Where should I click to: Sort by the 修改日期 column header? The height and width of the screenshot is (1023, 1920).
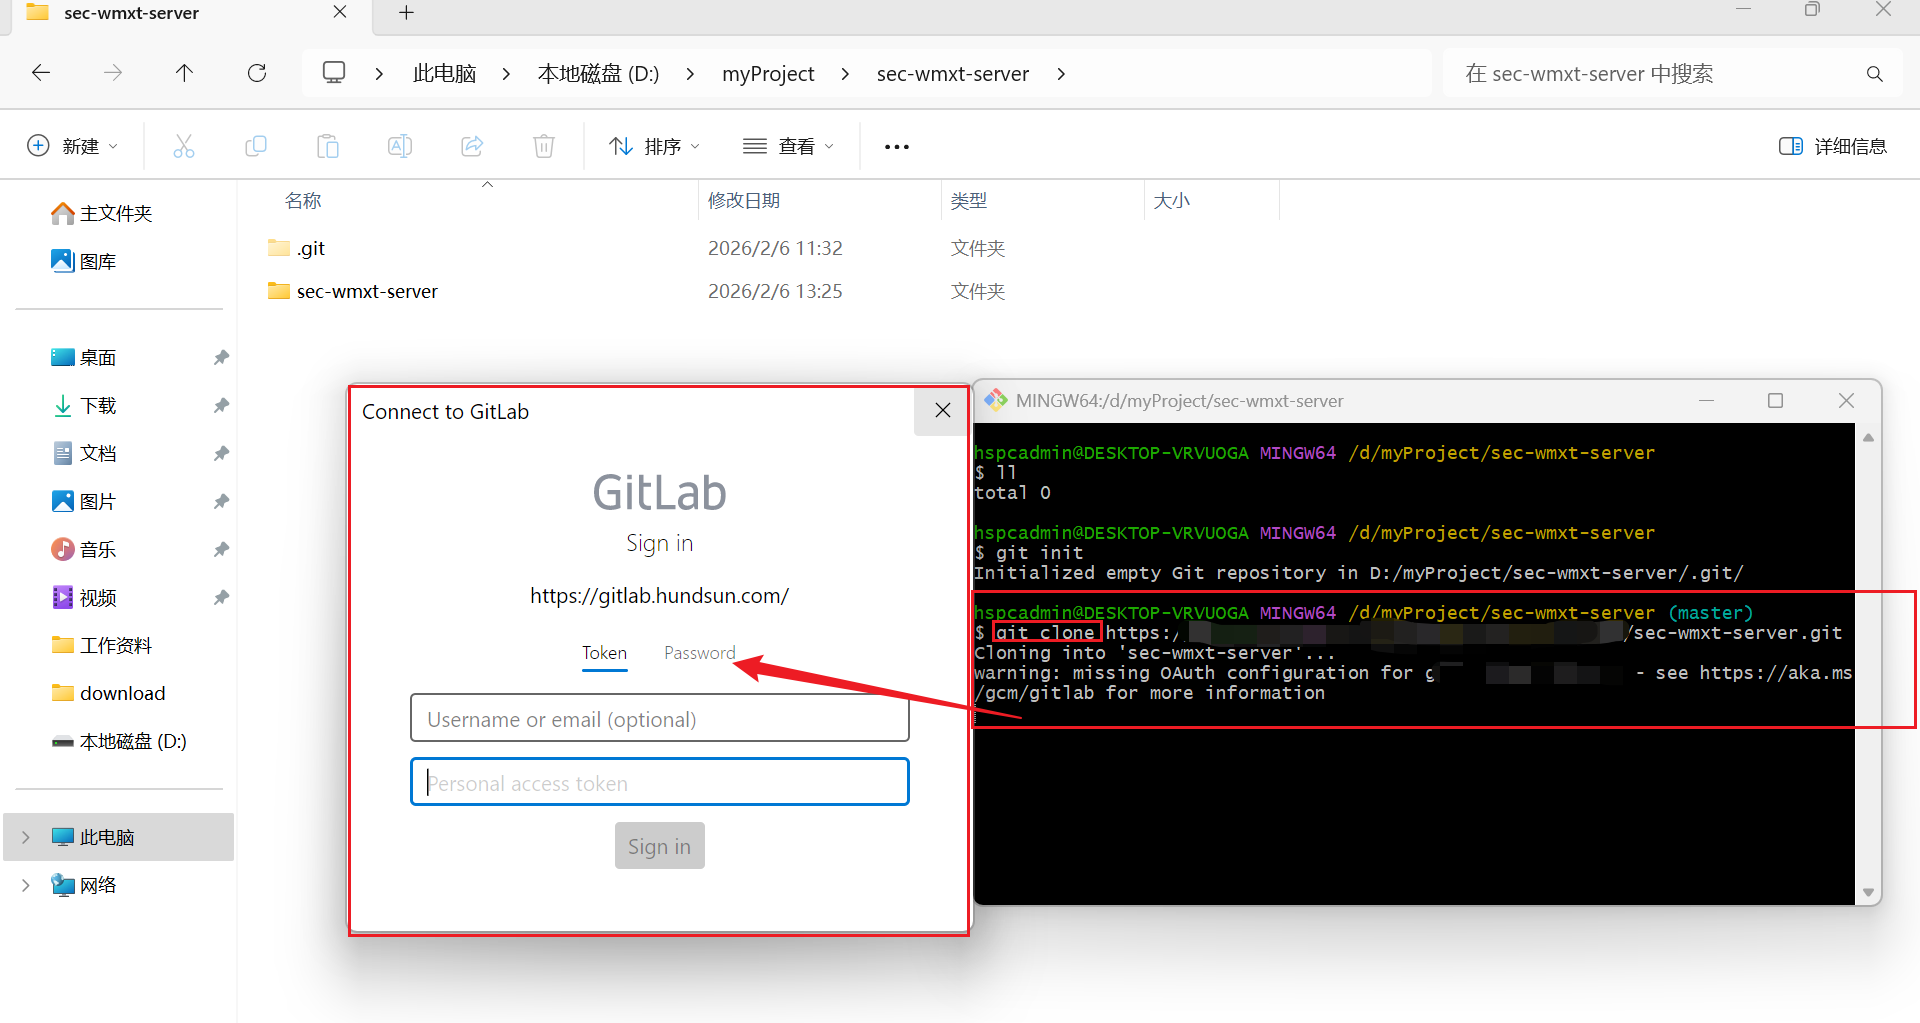coord(744,201)
